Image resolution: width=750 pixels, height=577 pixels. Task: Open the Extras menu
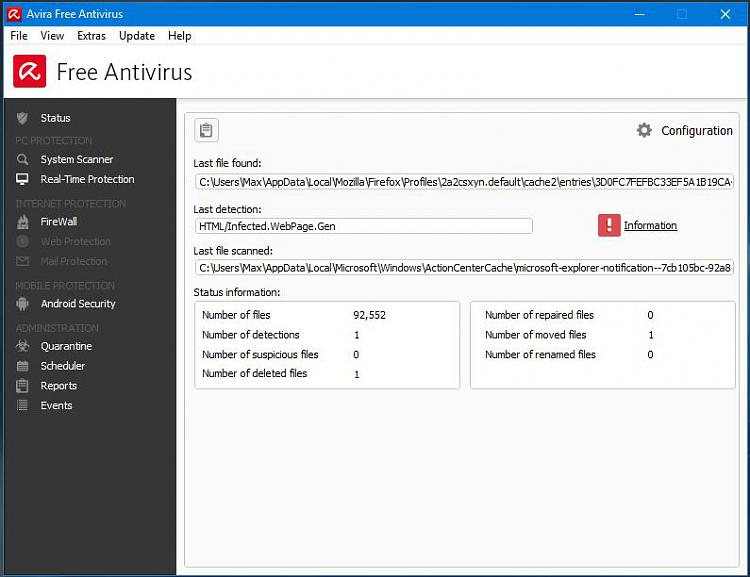tap(91, 36)
